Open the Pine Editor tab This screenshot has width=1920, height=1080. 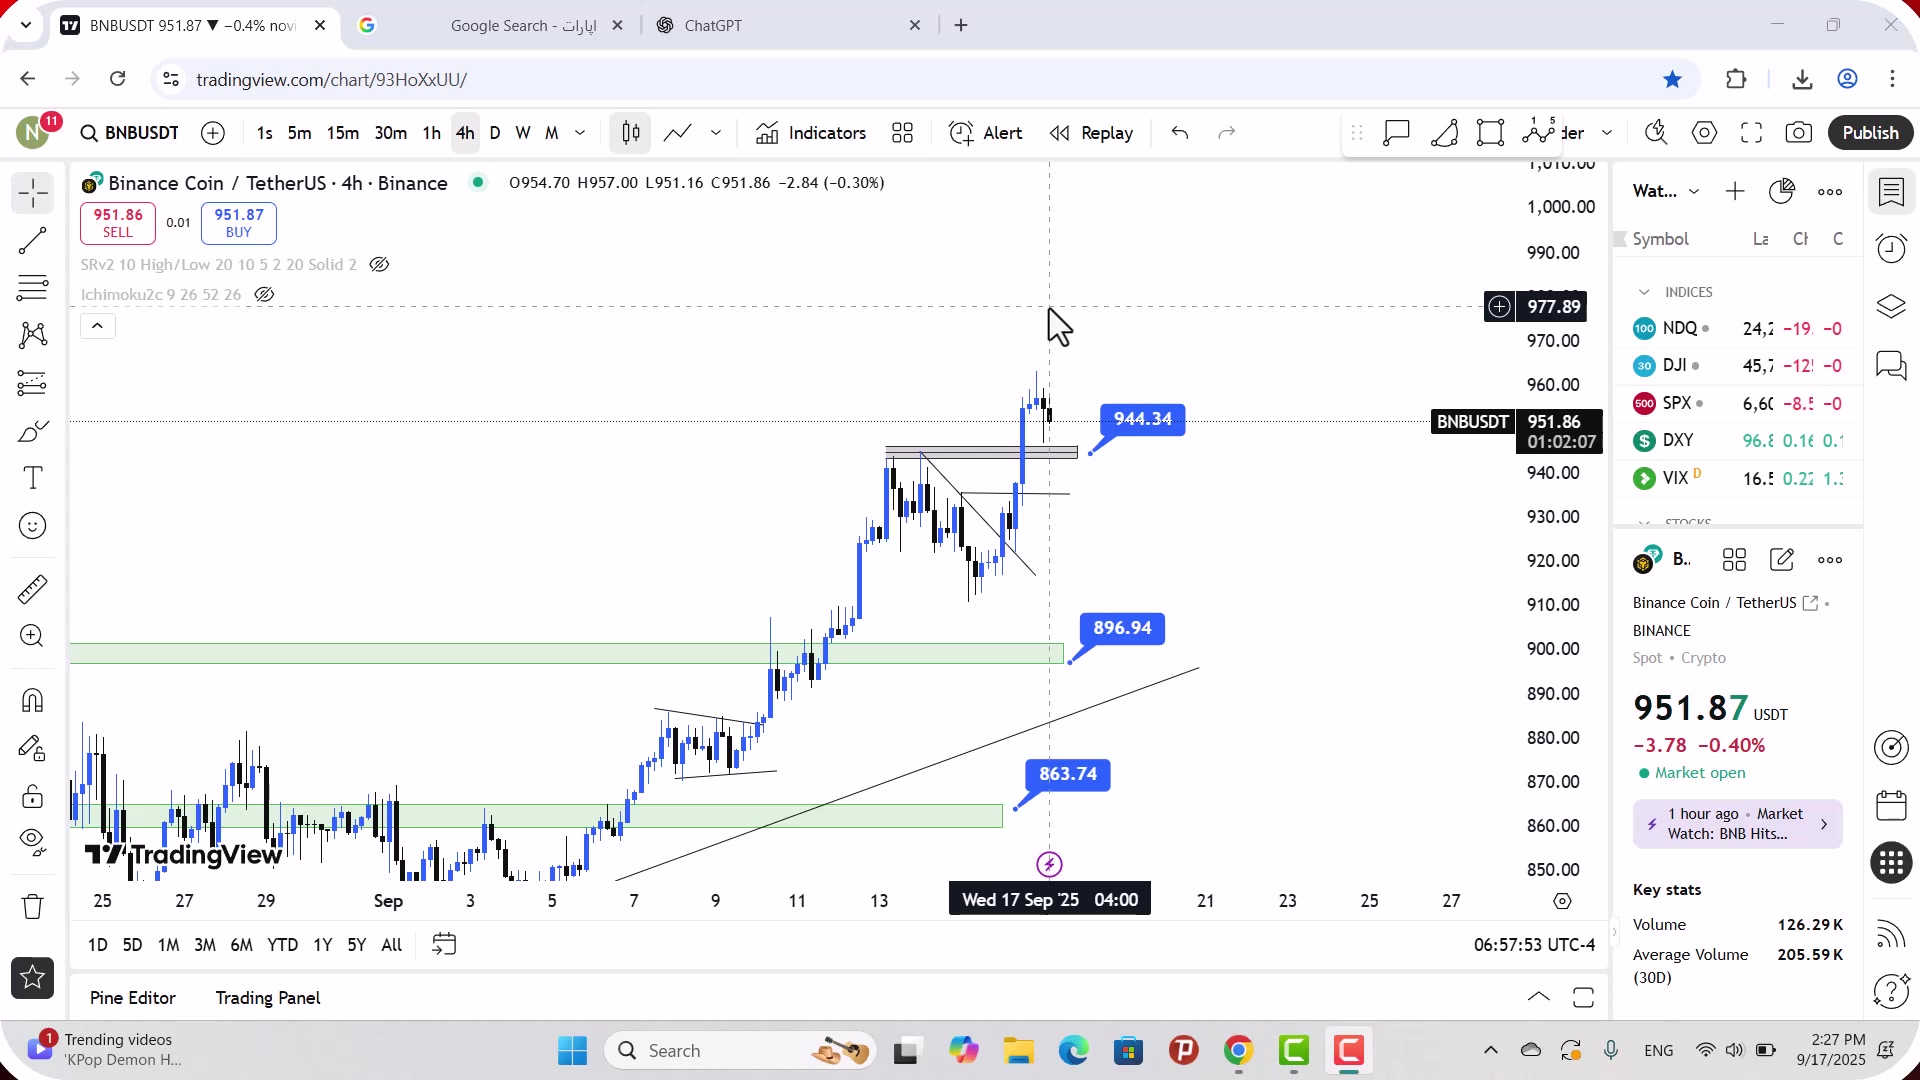tap(133, 998)
